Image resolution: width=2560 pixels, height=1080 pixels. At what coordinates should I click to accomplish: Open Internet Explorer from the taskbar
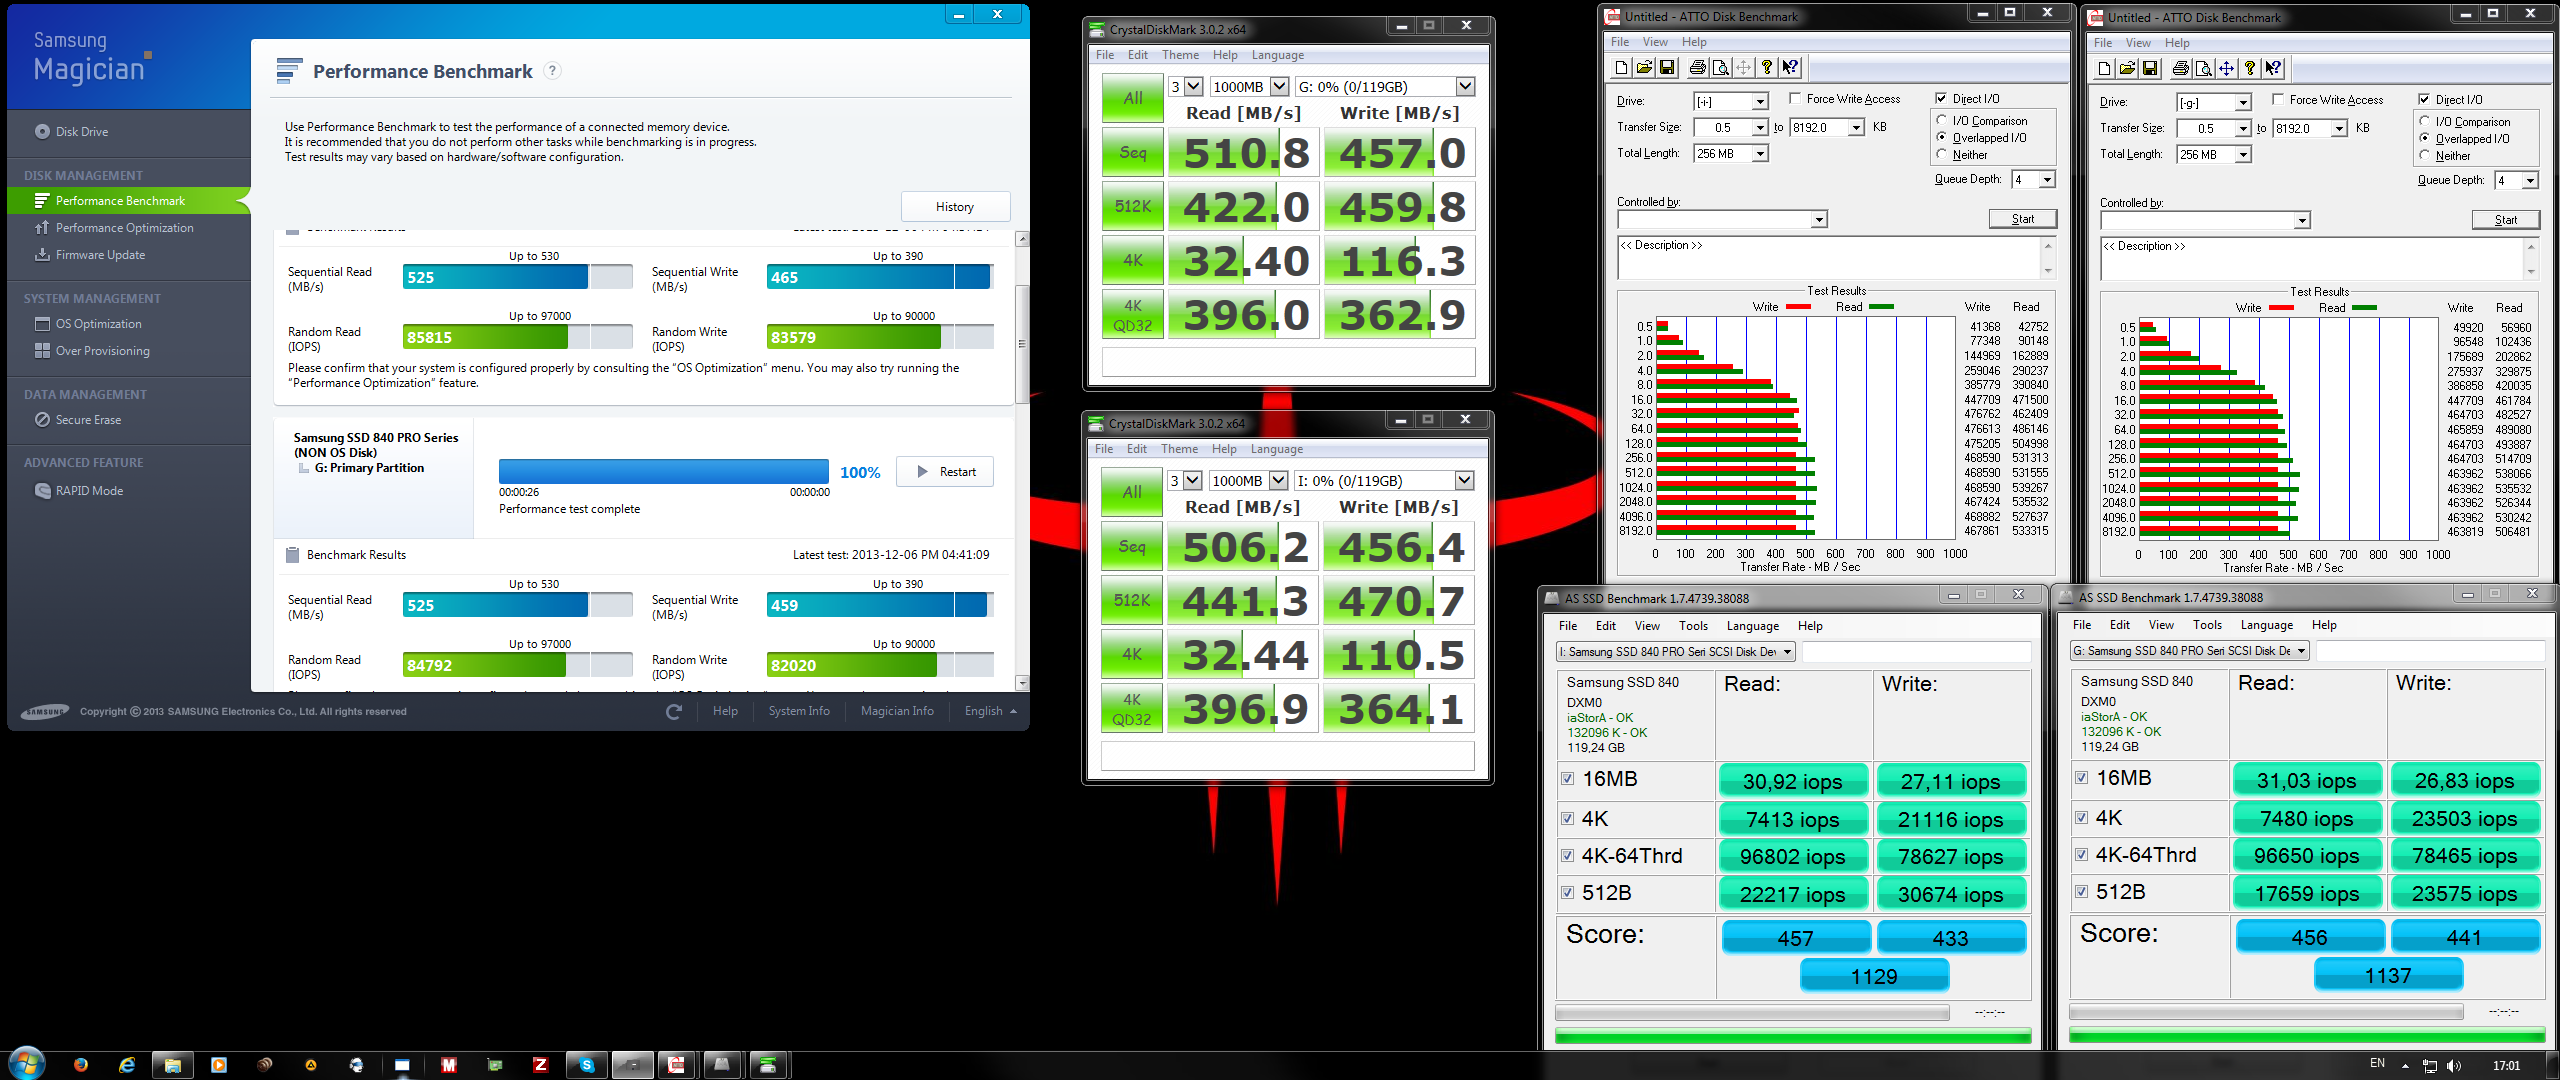127,1065
